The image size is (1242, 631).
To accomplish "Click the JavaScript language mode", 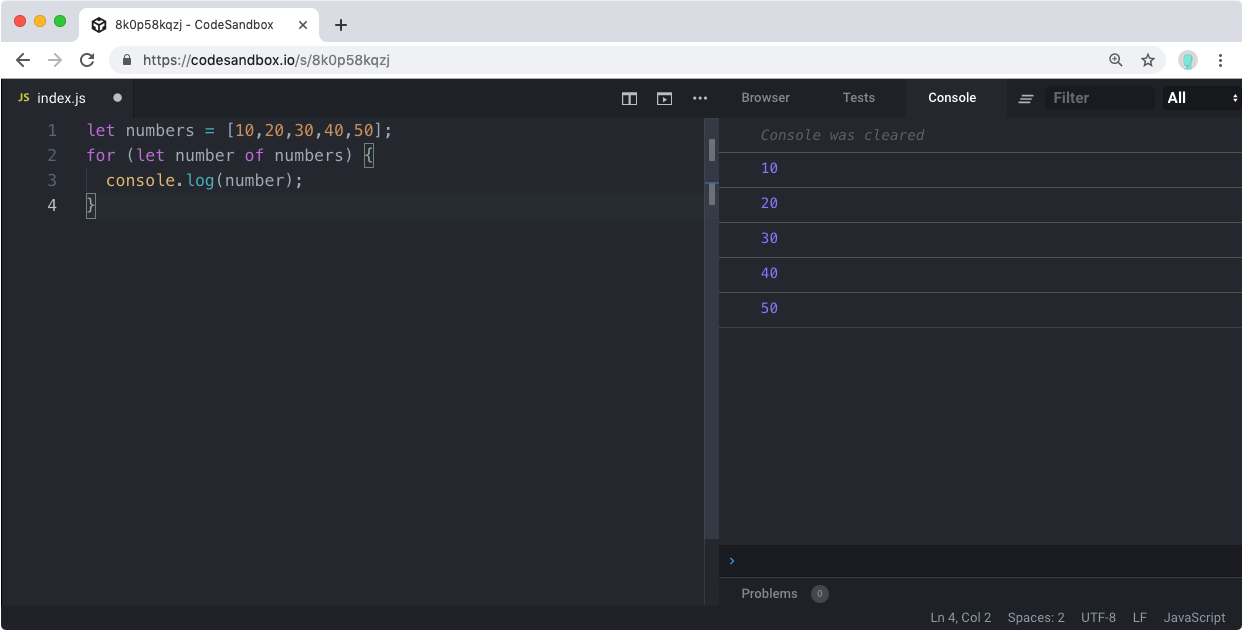I will (1194, 618).
